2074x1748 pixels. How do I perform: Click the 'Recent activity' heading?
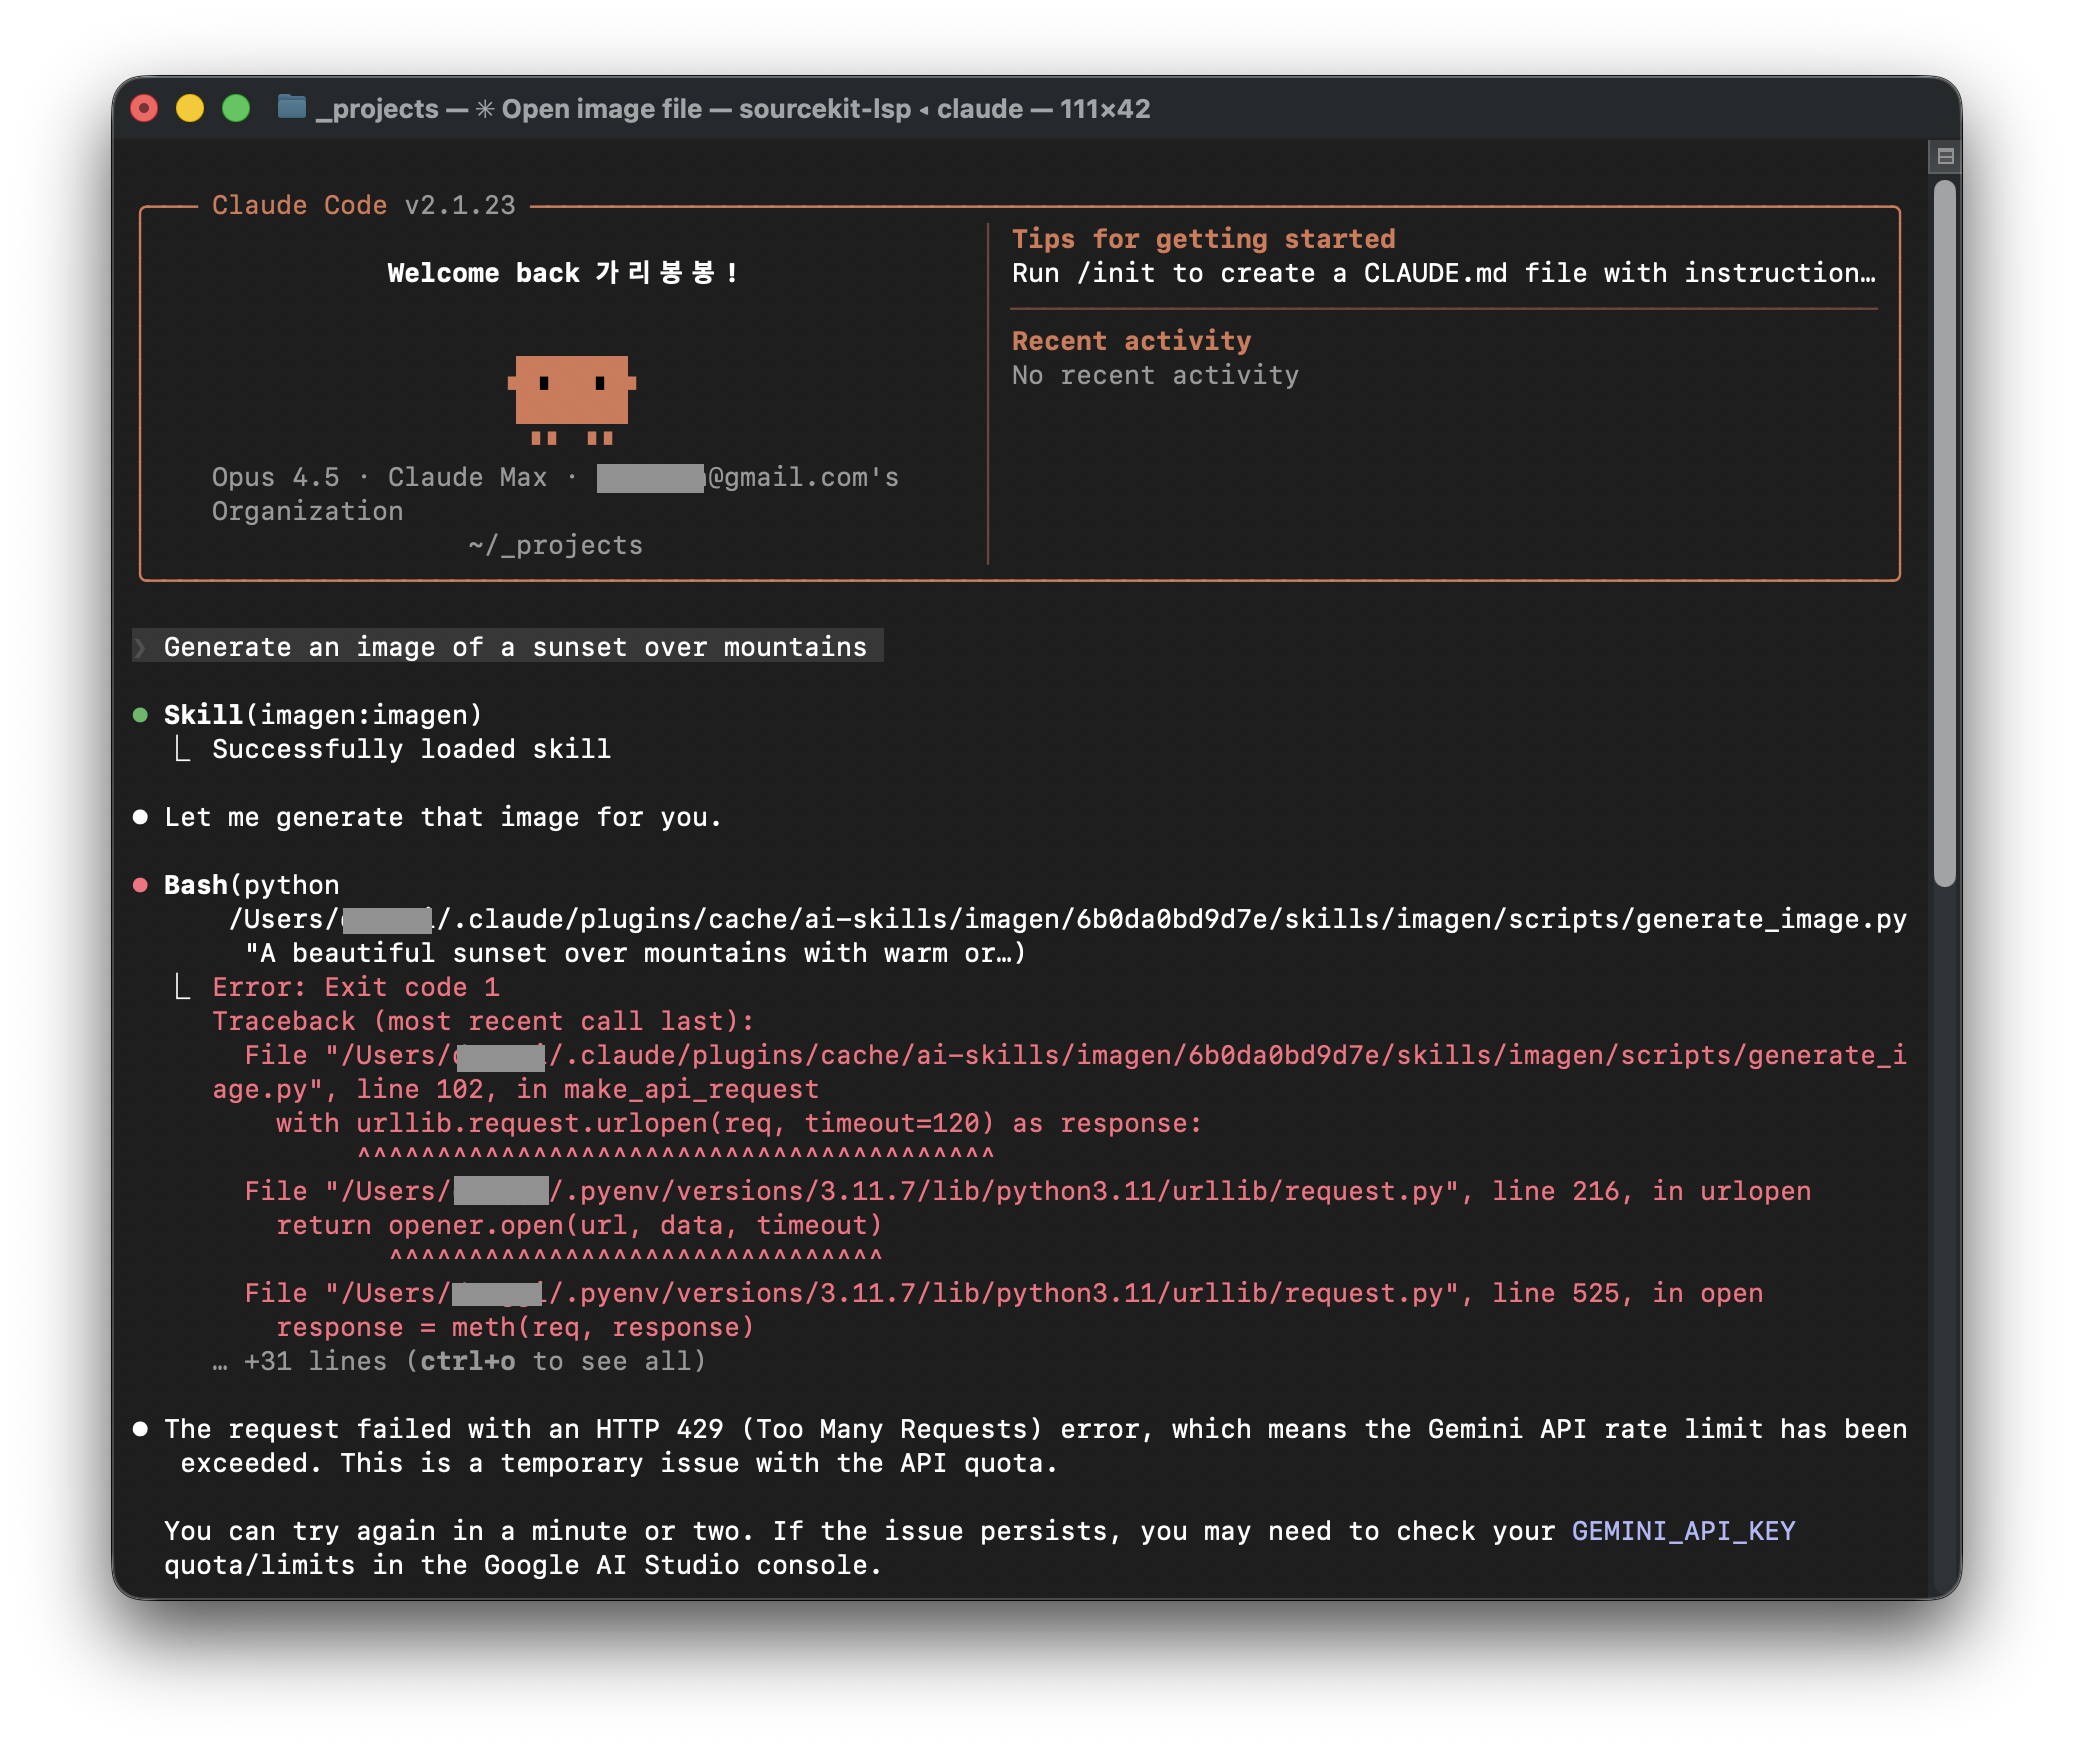1131,341
